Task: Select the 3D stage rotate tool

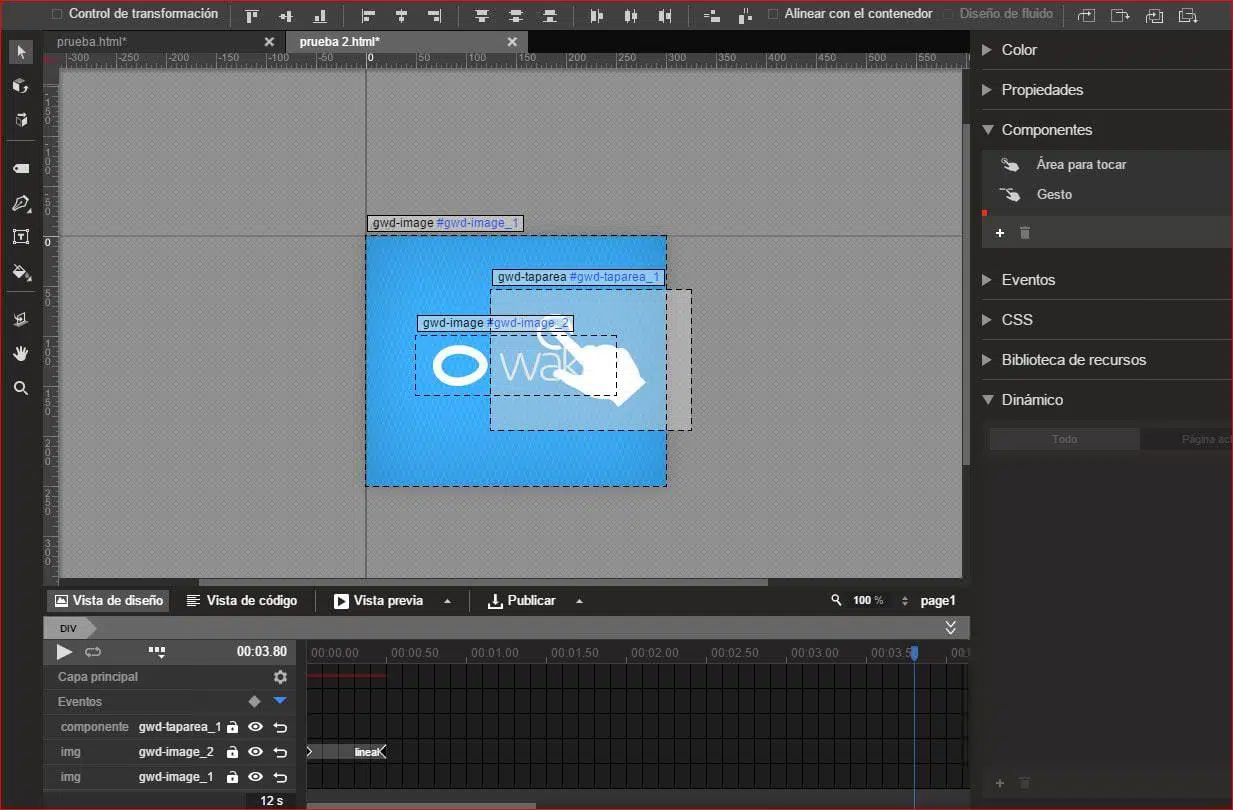Action: click(x=21, y=319)
